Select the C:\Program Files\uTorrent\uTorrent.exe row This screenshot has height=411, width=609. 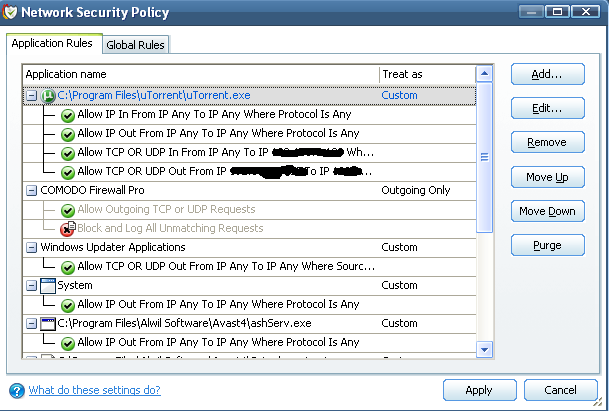249,96
